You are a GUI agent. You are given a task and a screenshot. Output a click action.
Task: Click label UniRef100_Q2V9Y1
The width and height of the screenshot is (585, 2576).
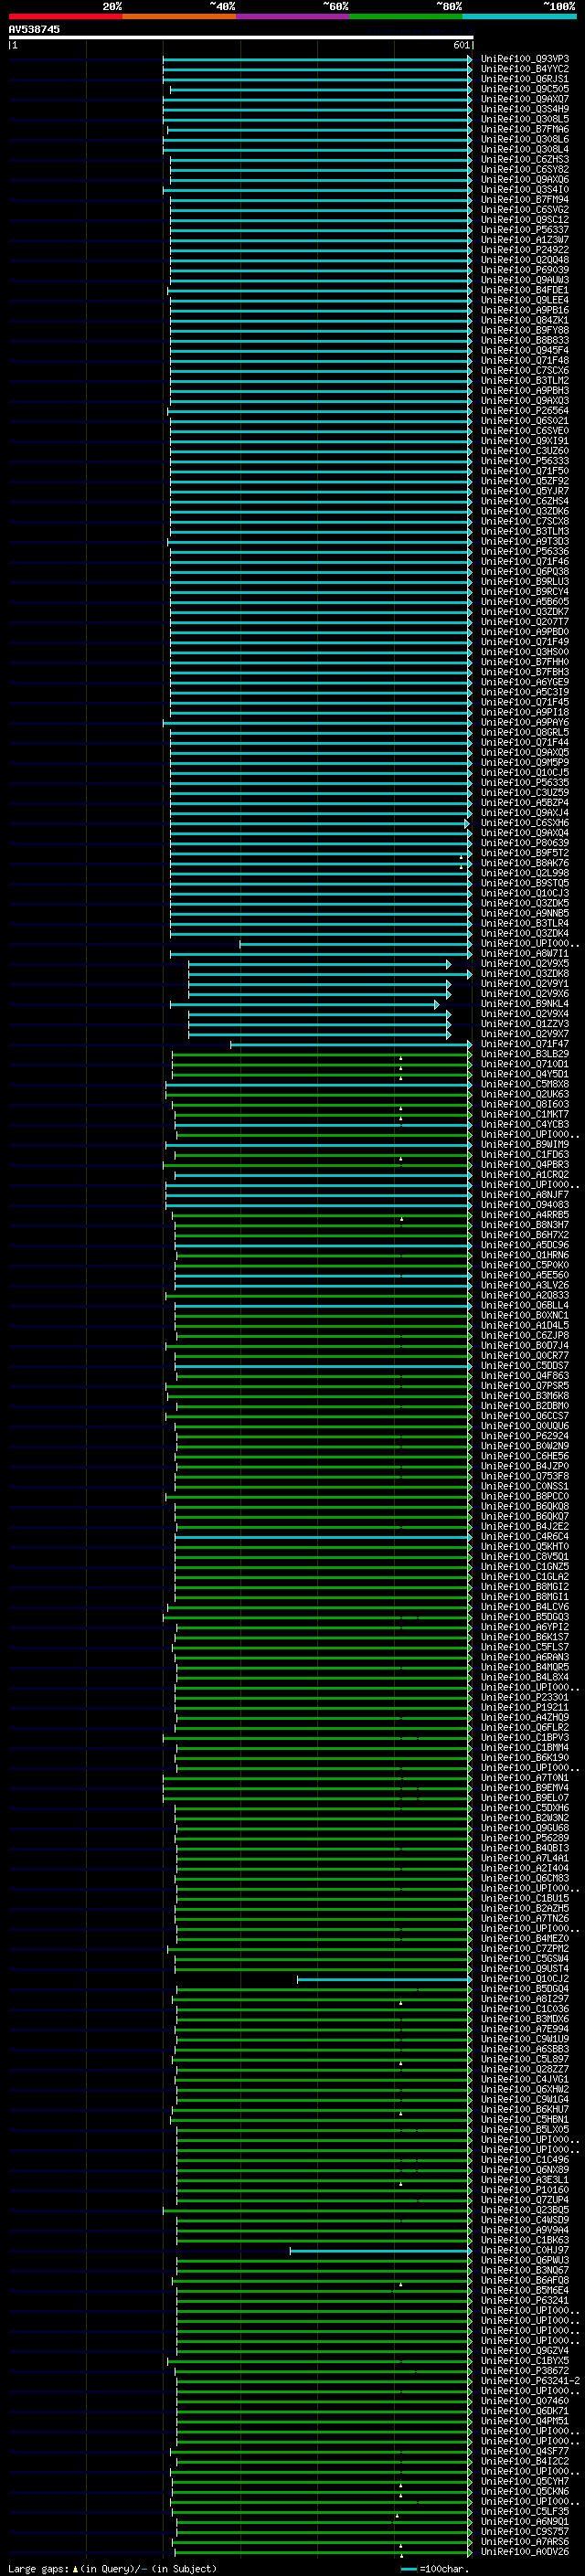click(x=524, y=983)
